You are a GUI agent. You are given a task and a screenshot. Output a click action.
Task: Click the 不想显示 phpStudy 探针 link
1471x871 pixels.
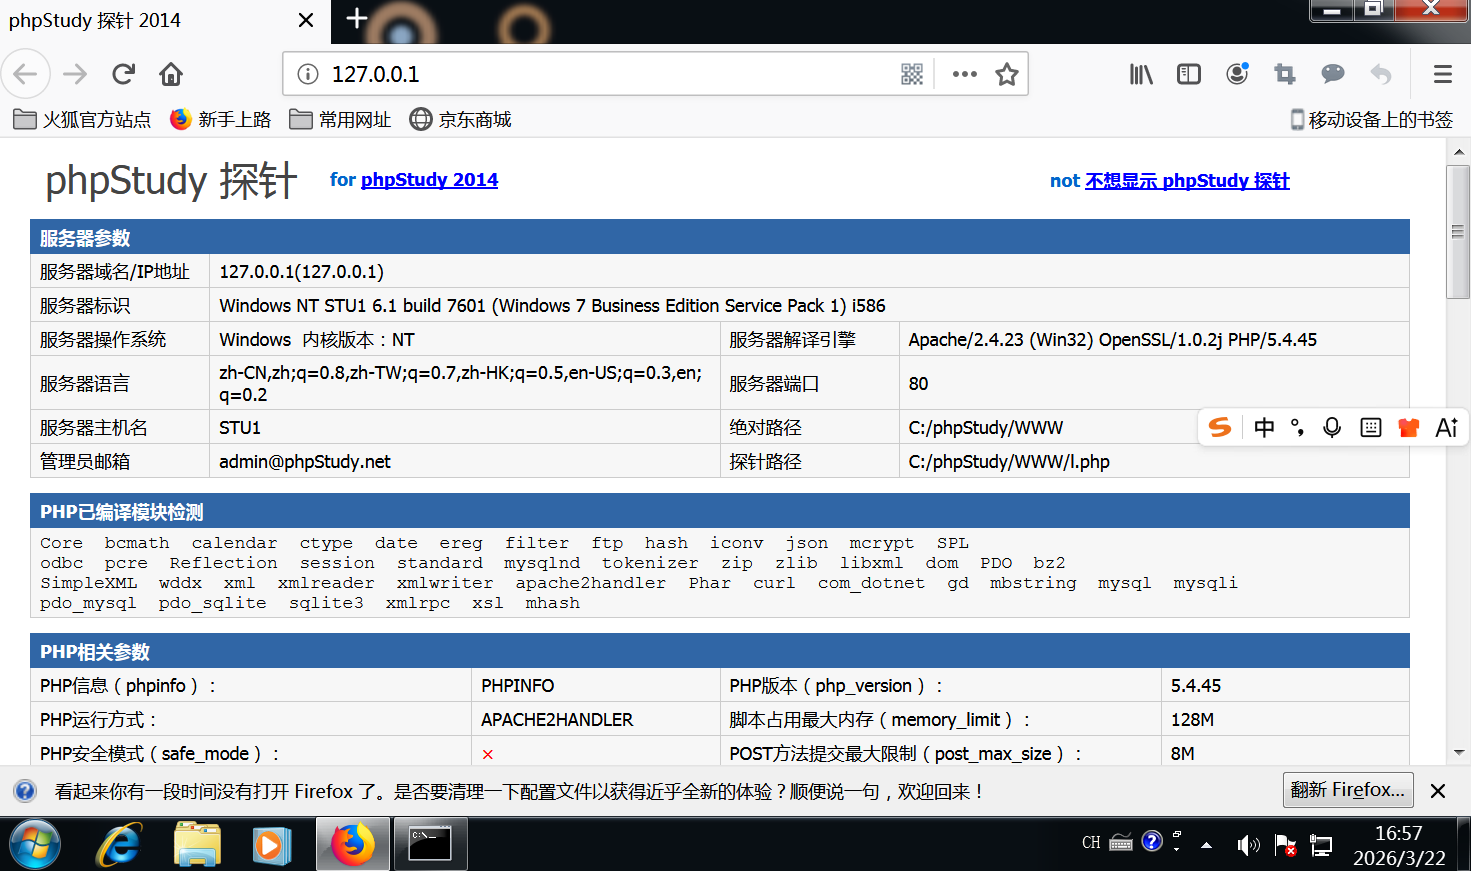pyautogui.click(x=1187, y=181)
